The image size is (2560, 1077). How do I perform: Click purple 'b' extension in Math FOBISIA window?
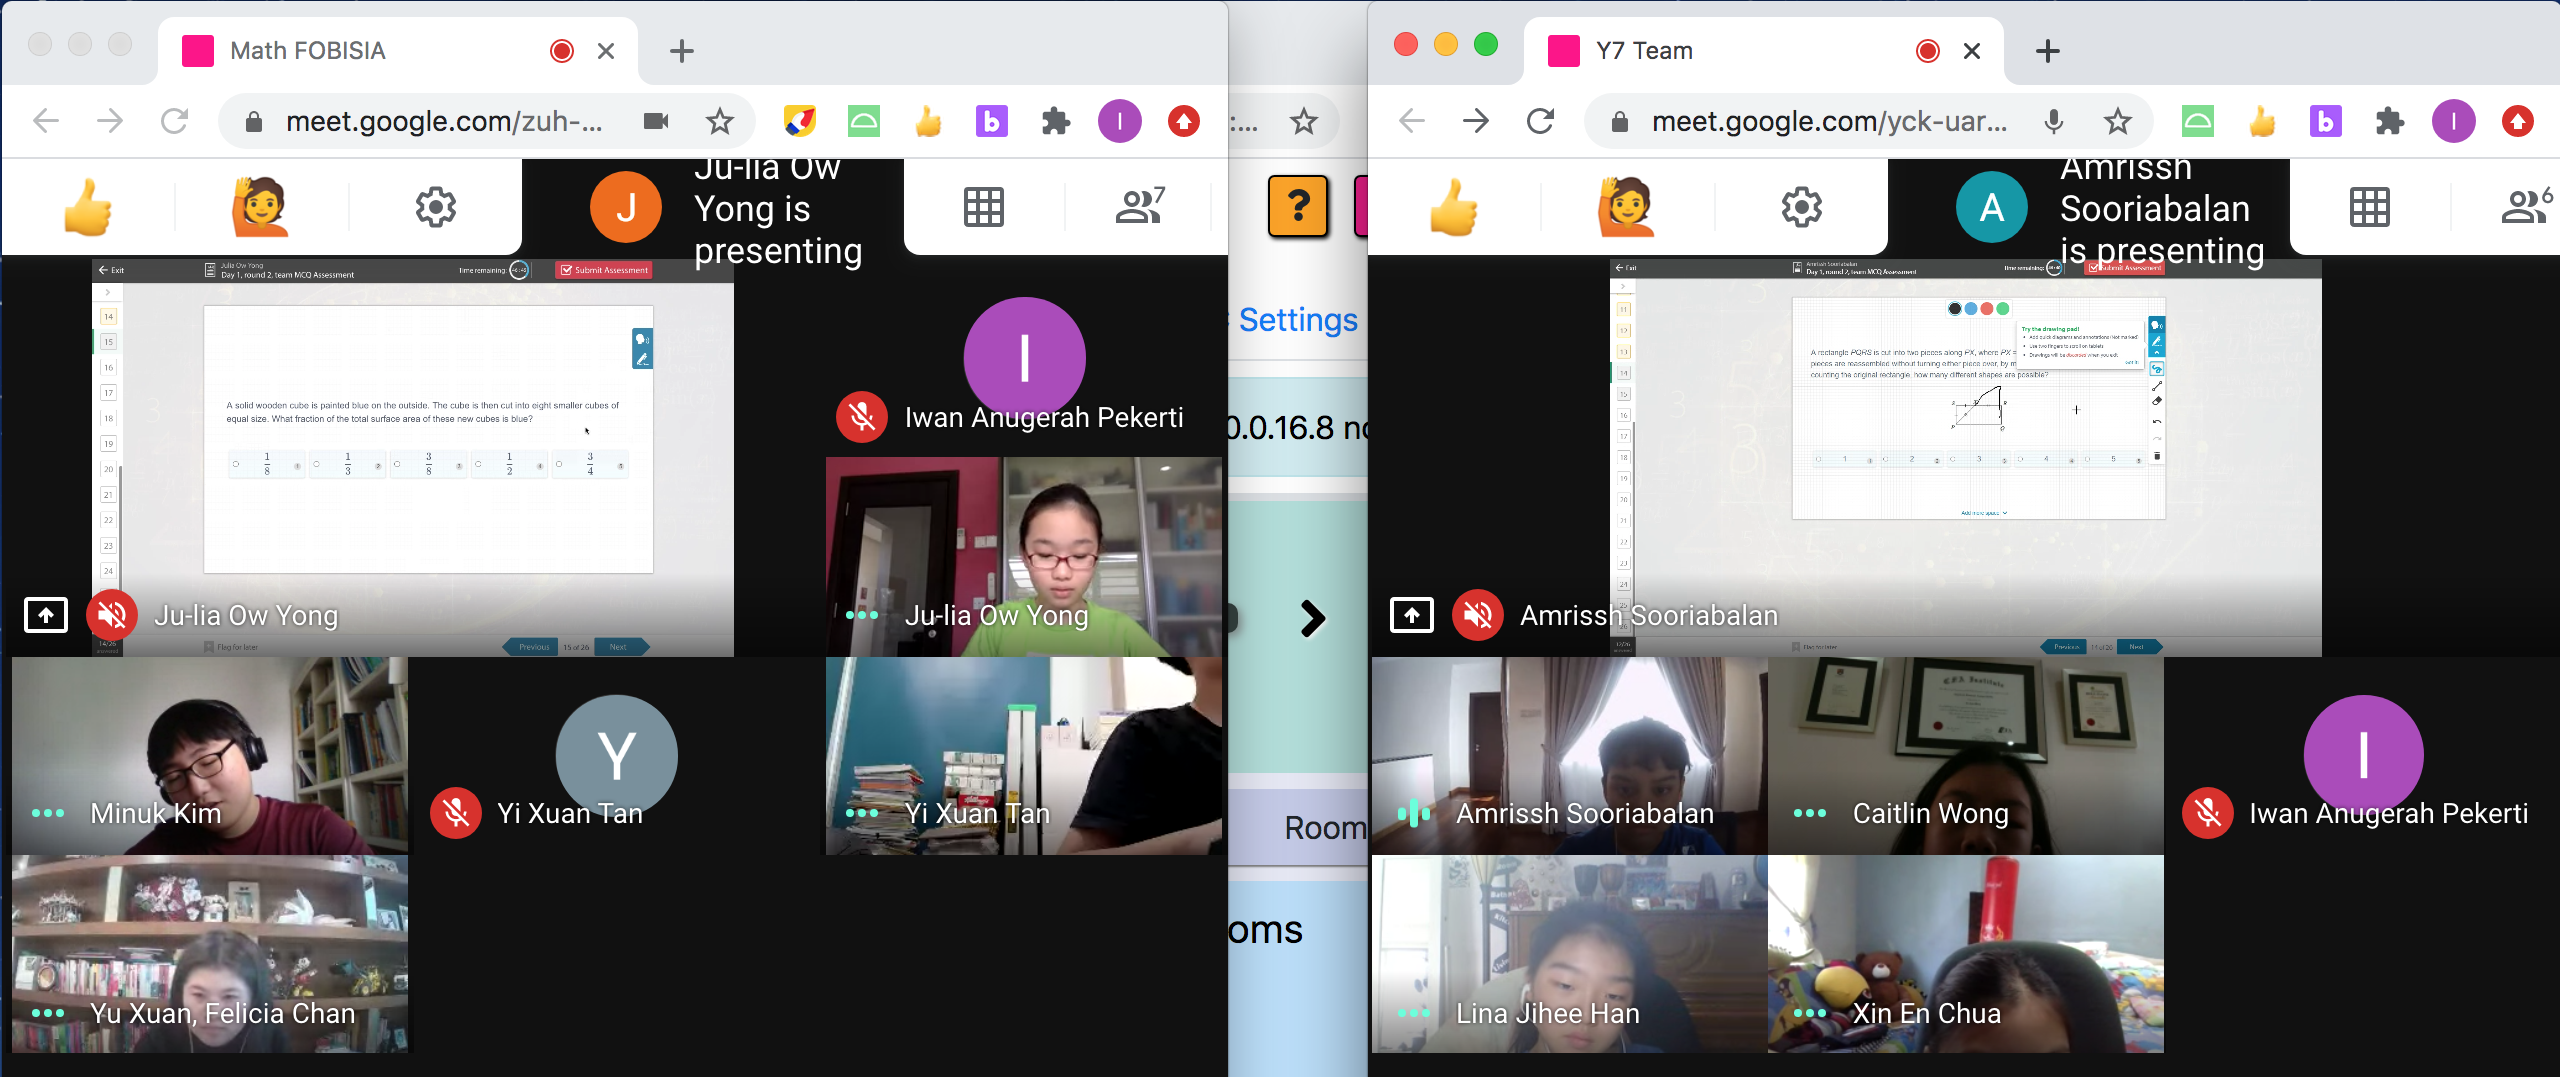[x=991, y=121]
